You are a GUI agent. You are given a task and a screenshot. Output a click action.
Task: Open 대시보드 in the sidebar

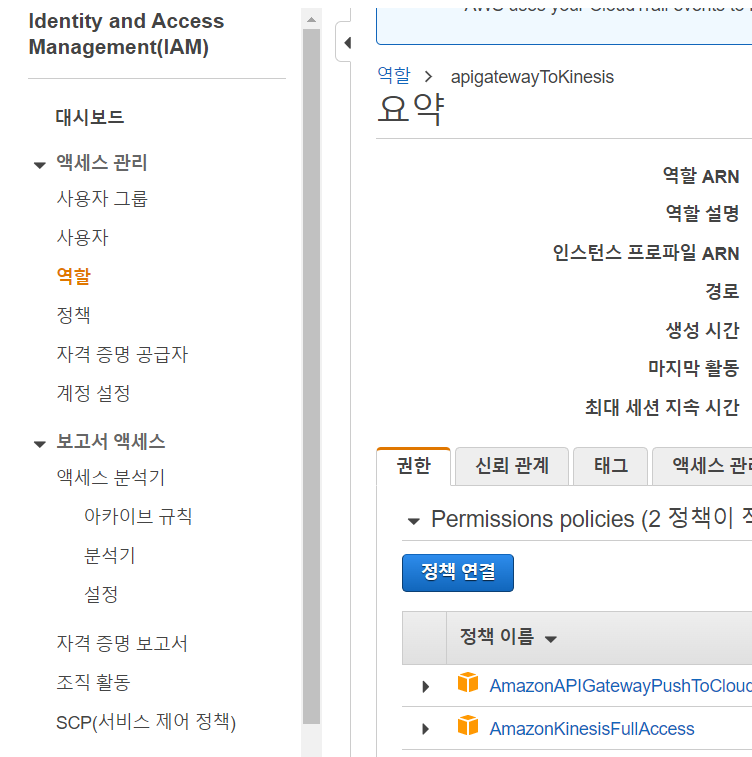point(90,117)
